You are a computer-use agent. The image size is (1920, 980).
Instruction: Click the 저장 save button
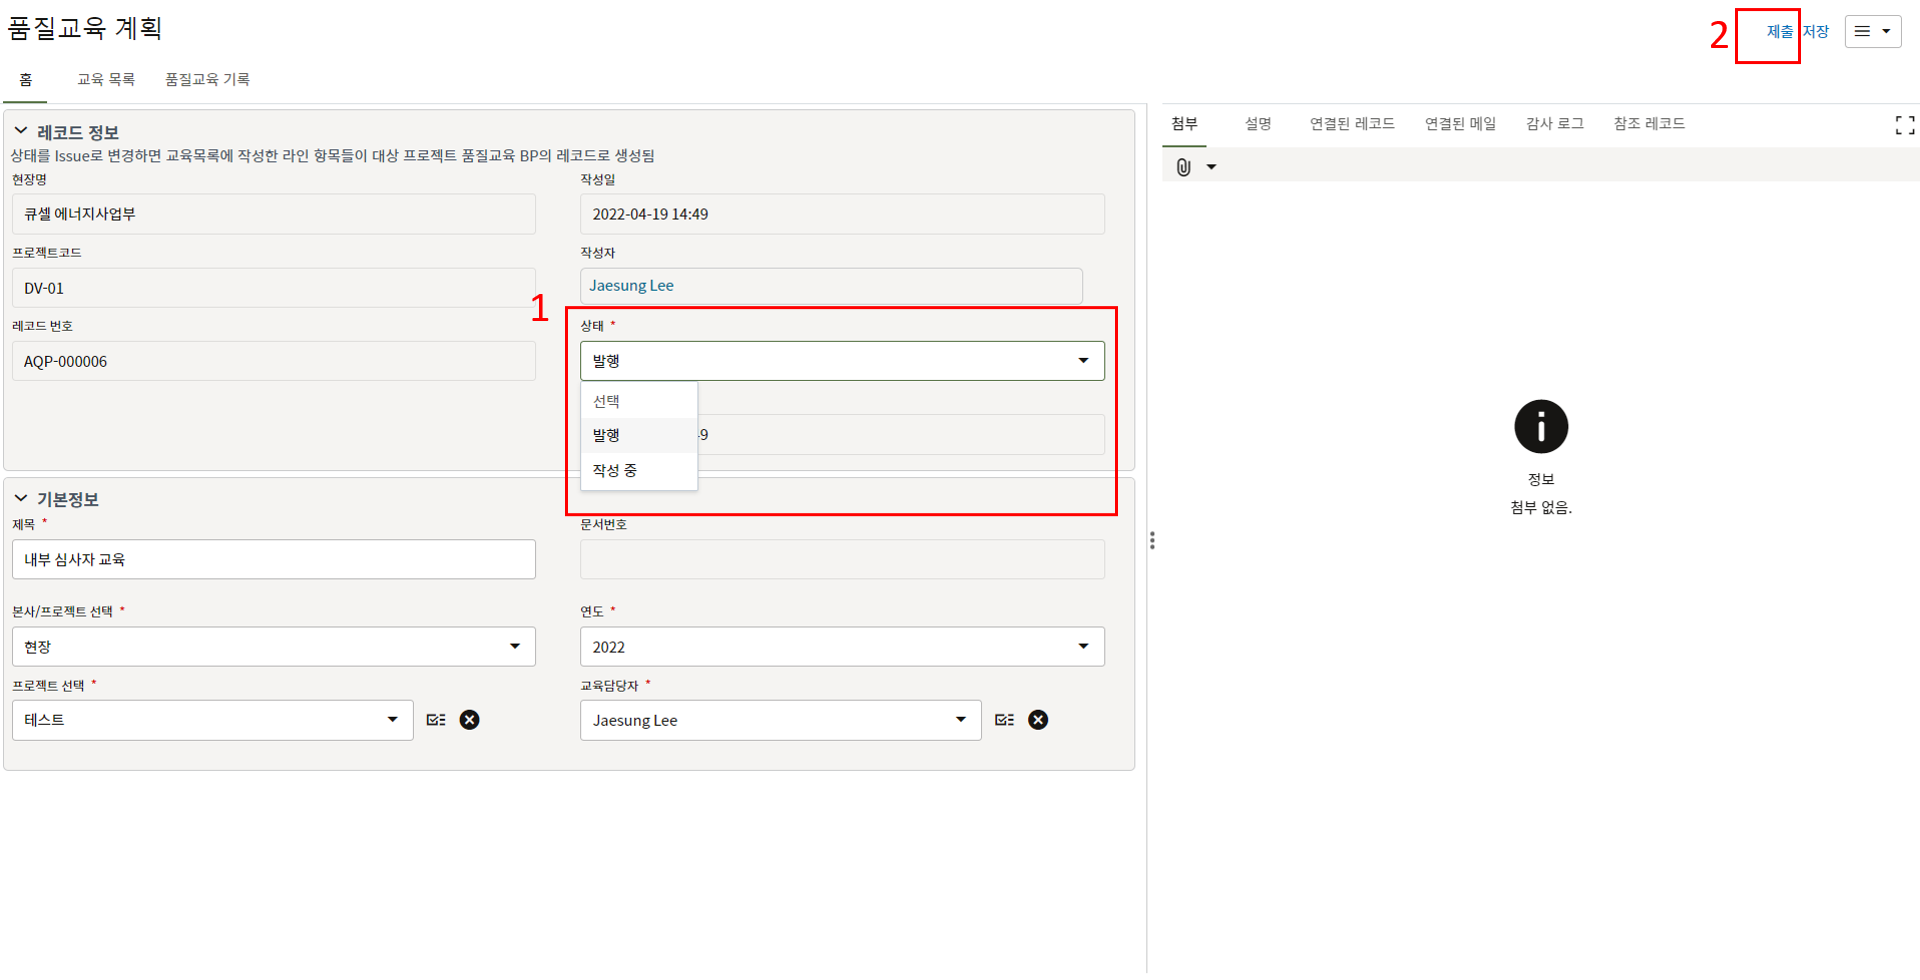(x=1816, y=32)
